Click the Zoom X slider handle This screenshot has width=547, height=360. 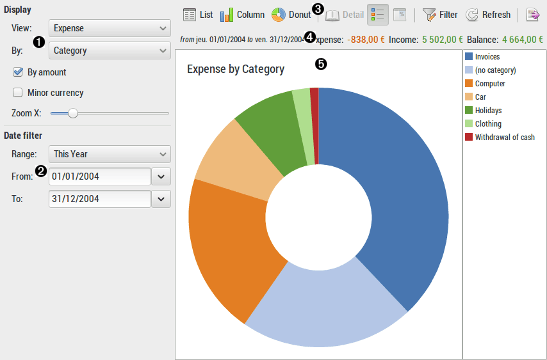[73, 113]
